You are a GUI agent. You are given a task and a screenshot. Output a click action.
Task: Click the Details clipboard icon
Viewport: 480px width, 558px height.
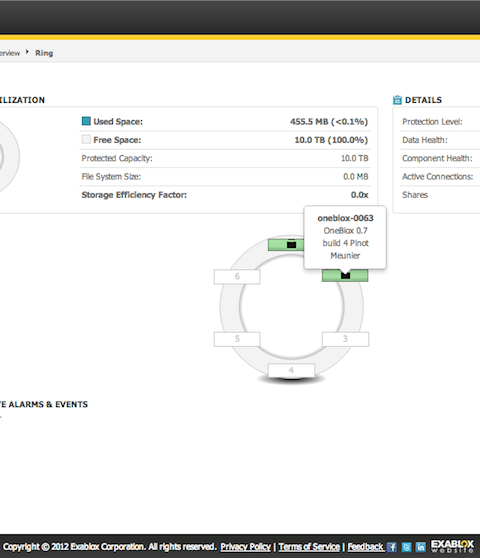[x=397, y=100]
